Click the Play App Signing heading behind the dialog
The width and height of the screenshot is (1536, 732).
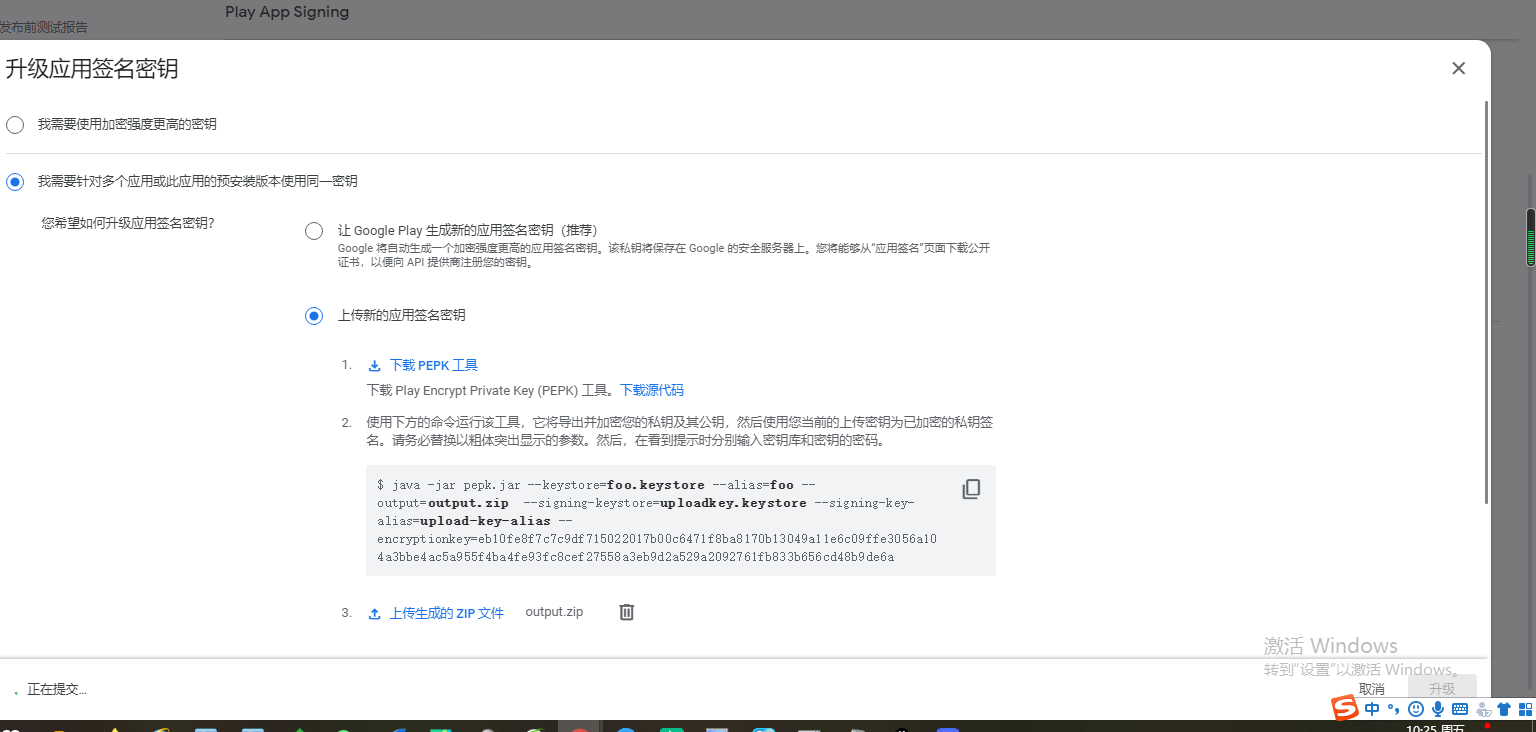pyautogui.click(x=287, y=12)
